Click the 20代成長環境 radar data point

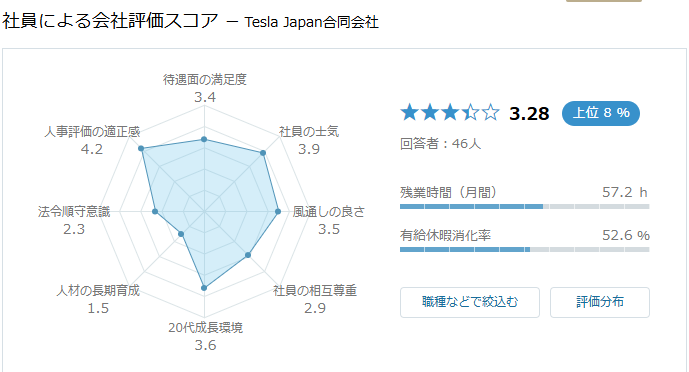(204, 288)
